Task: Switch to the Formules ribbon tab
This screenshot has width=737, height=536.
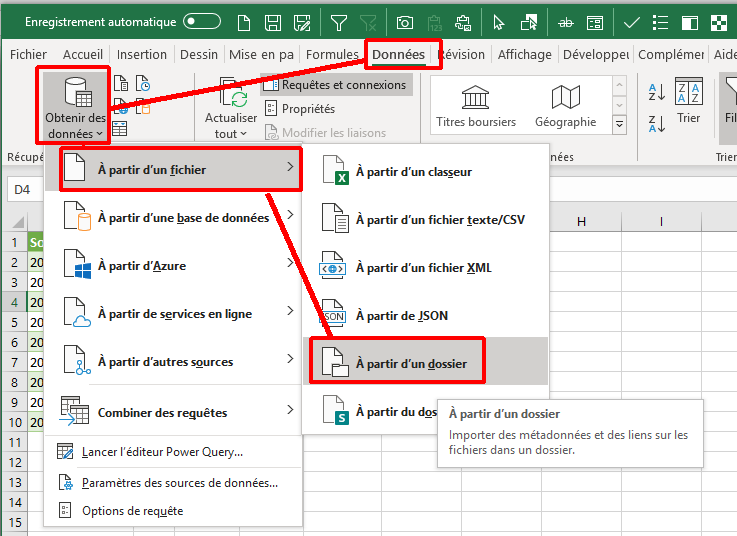Action: tap(332, 55)
